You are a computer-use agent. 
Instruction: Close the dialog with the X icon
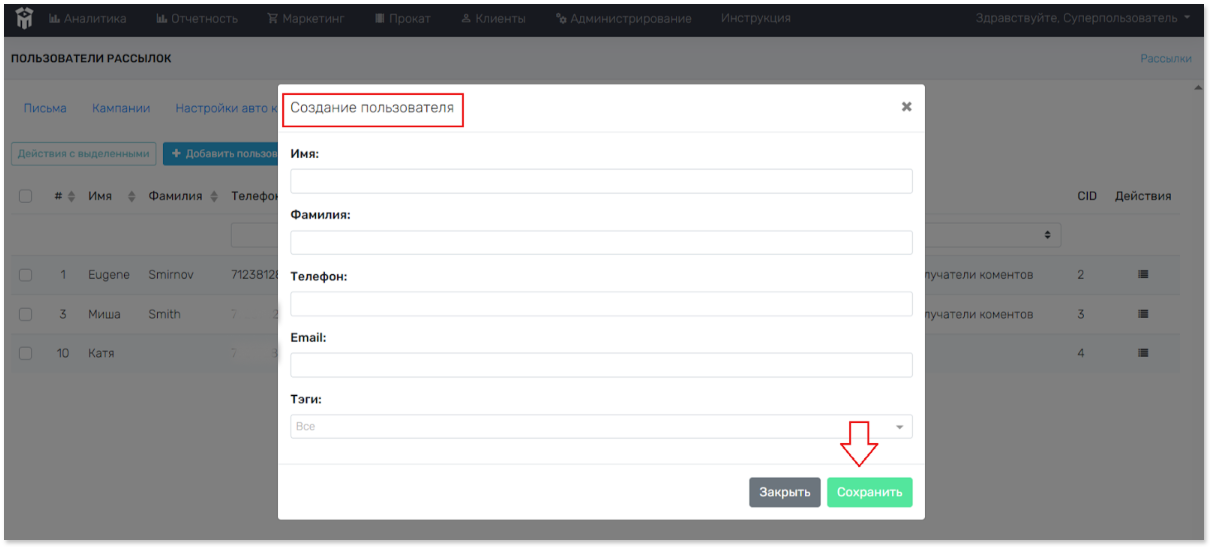click(906, 107)
